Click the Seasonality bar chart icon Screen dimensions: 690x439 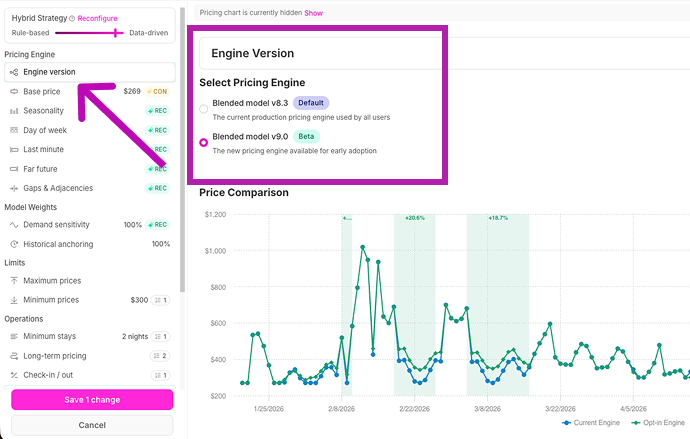[x=14, y=111]
